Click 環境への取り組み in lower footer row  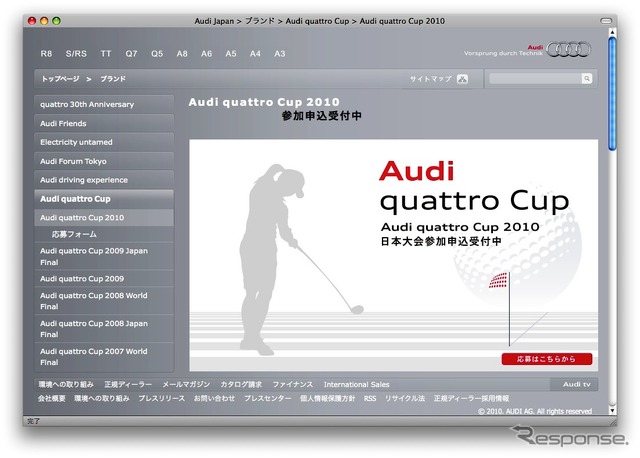[102, 398]
